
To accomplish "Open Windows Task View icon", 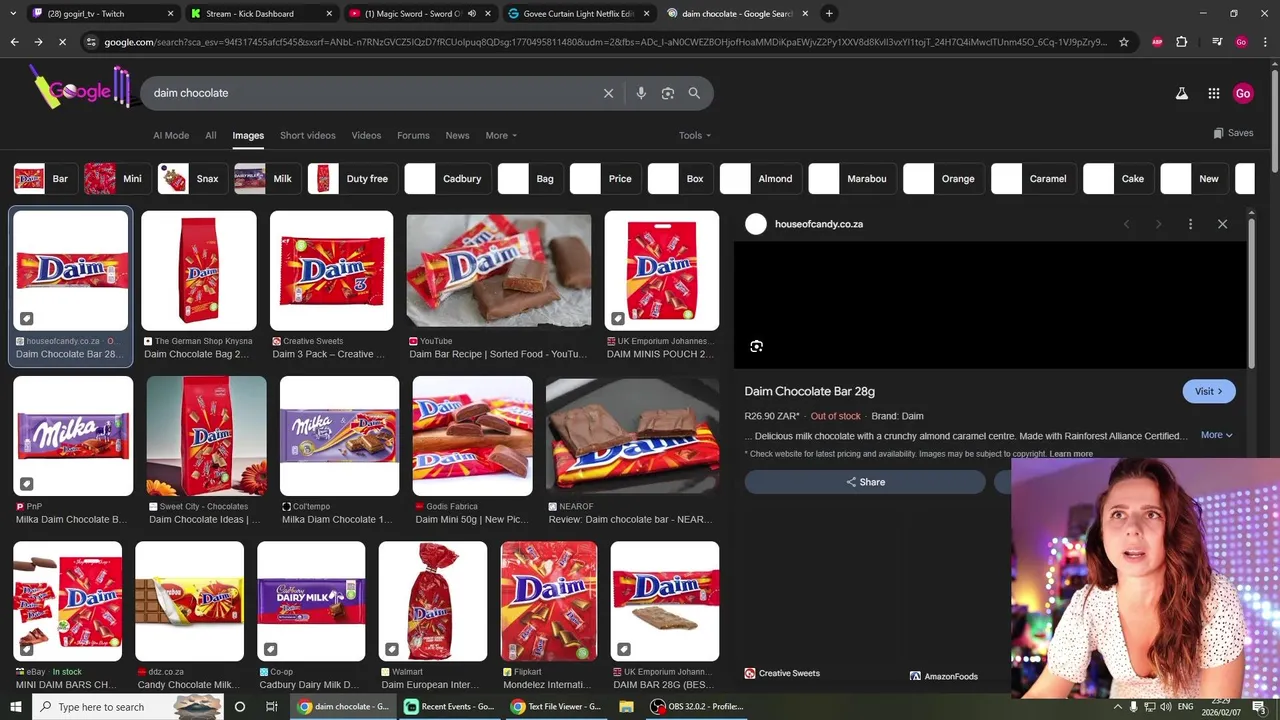I will click(271, 706).
